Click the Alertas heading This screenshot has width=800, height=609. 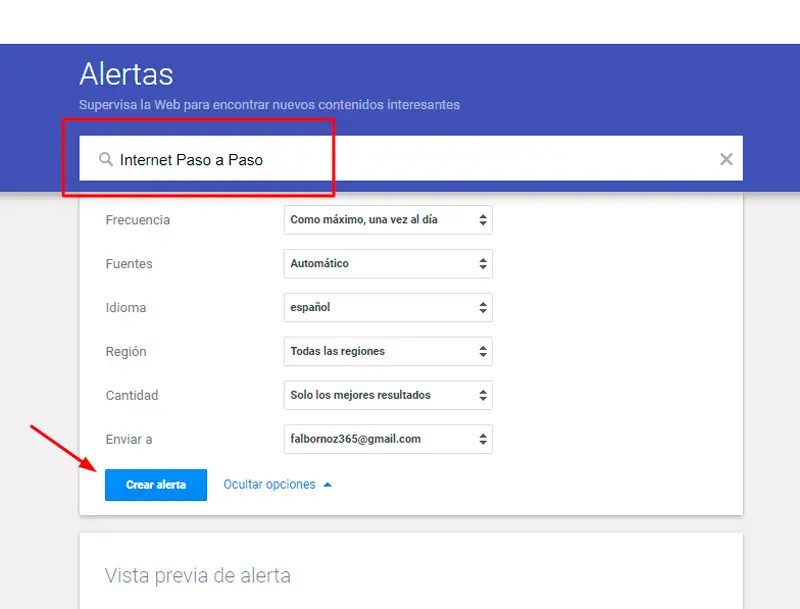[x=127, y=74]
